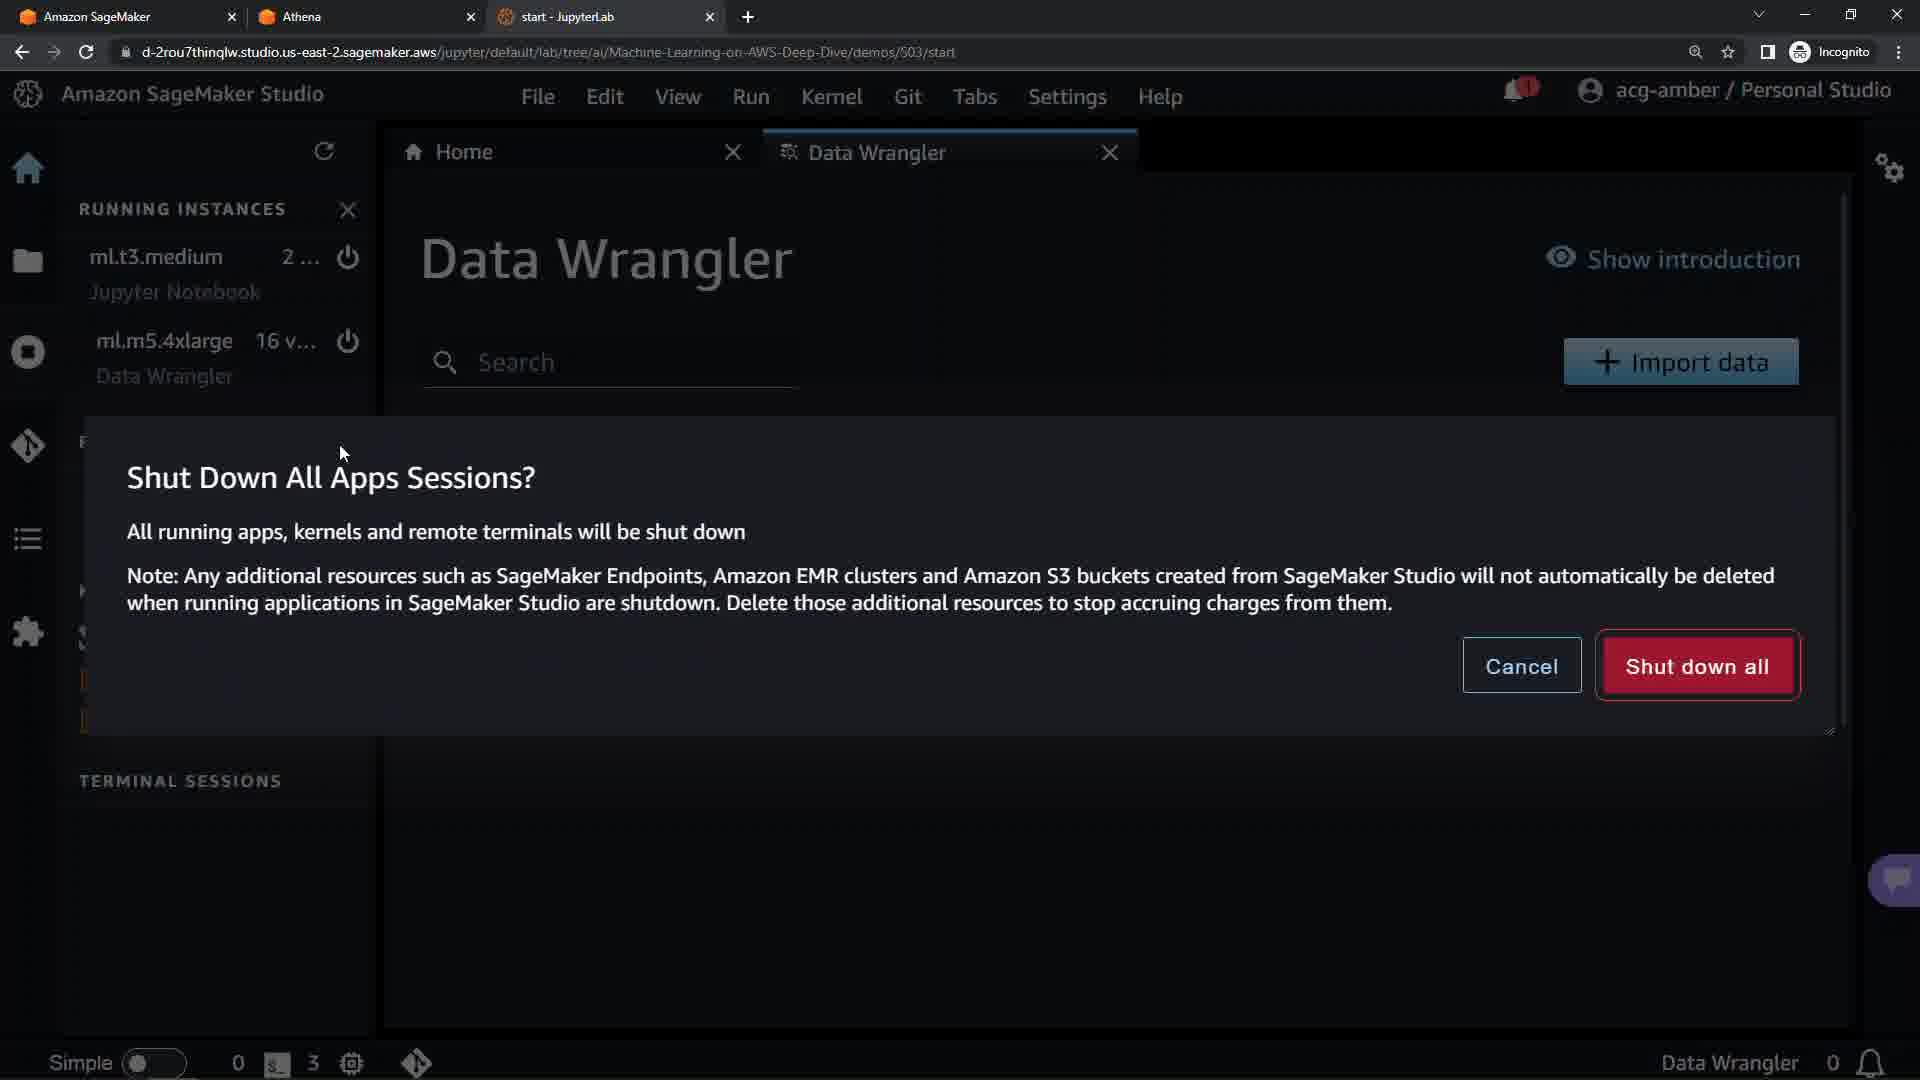Viewport: 1920px width, 1080px height.
Task: Confirm with Shut down all button
Action: (1697, 666)
